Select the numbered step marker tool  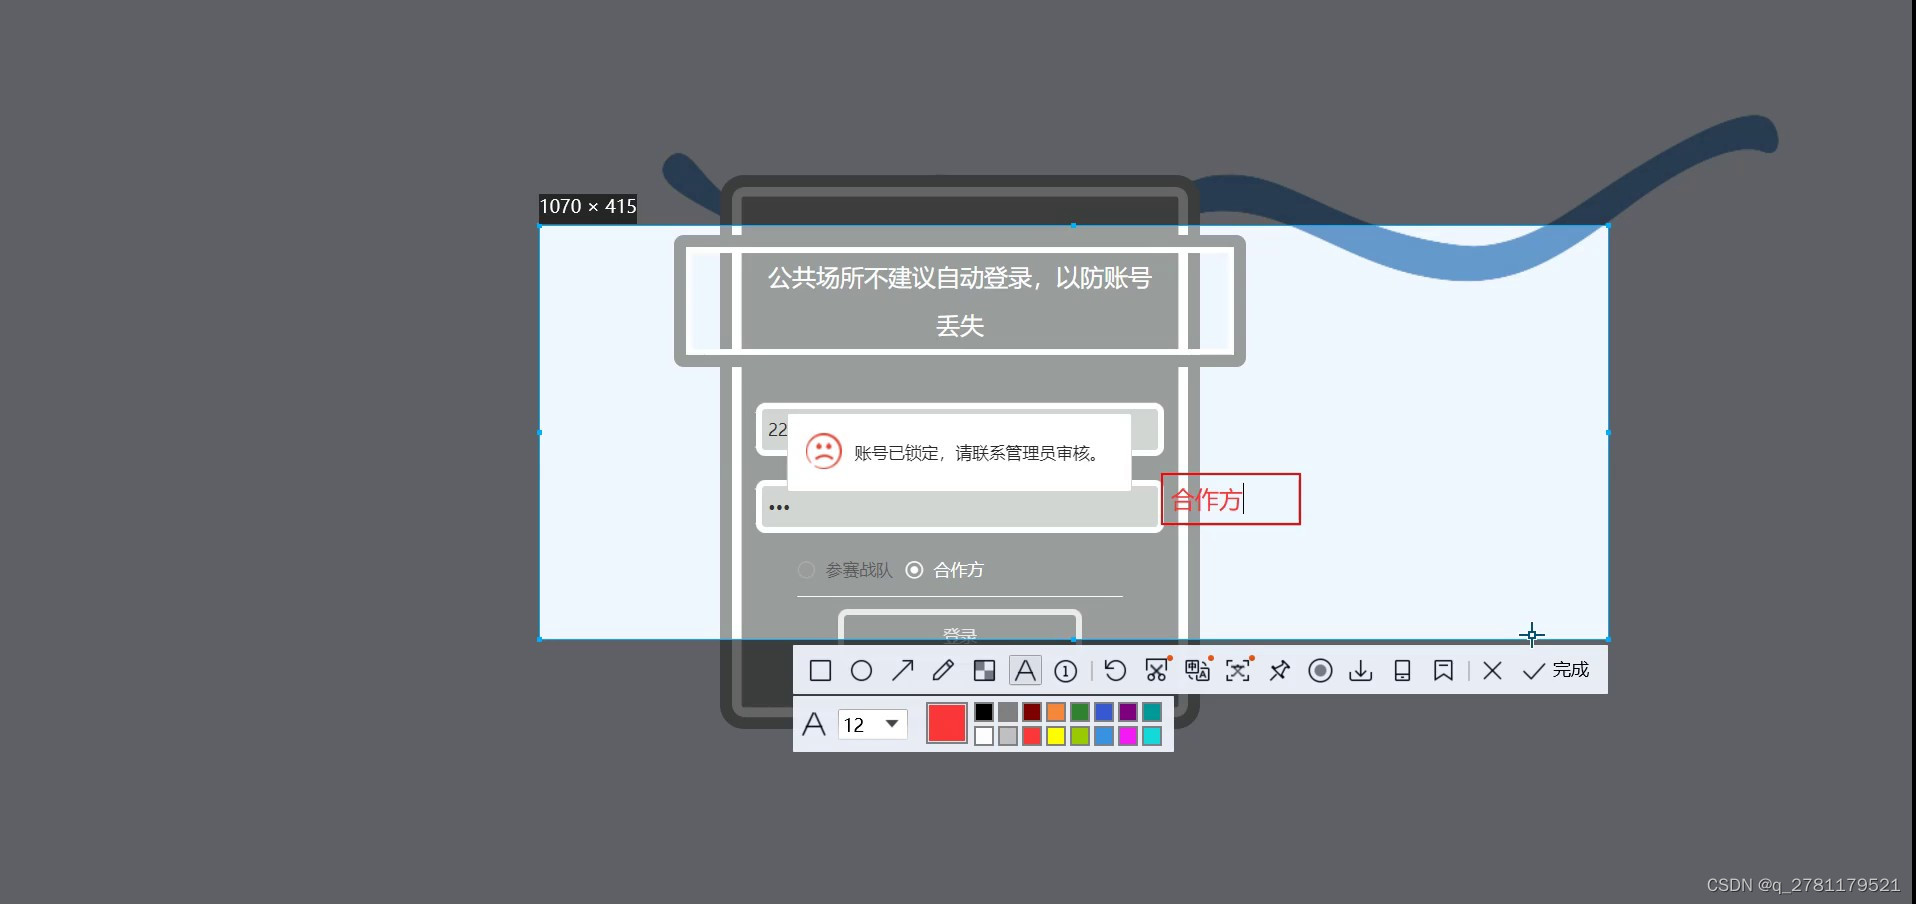click(x=1066, y=671)
